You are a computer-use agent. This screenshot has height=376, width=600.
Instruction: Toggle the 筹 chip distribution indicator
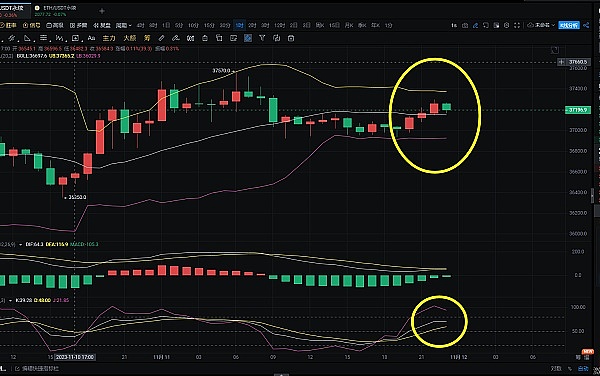(x=147, y=38)
